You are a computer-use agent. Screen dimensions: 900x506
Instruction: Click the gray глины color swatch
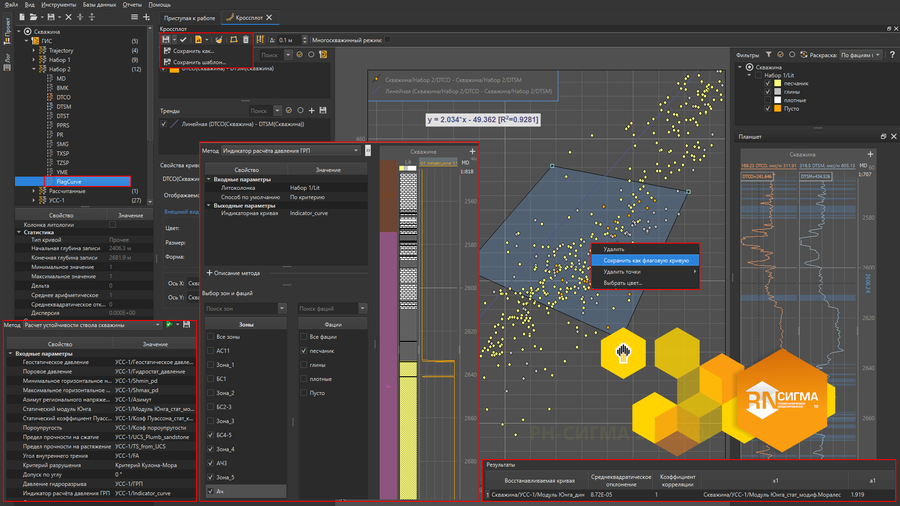click(778, 92)
